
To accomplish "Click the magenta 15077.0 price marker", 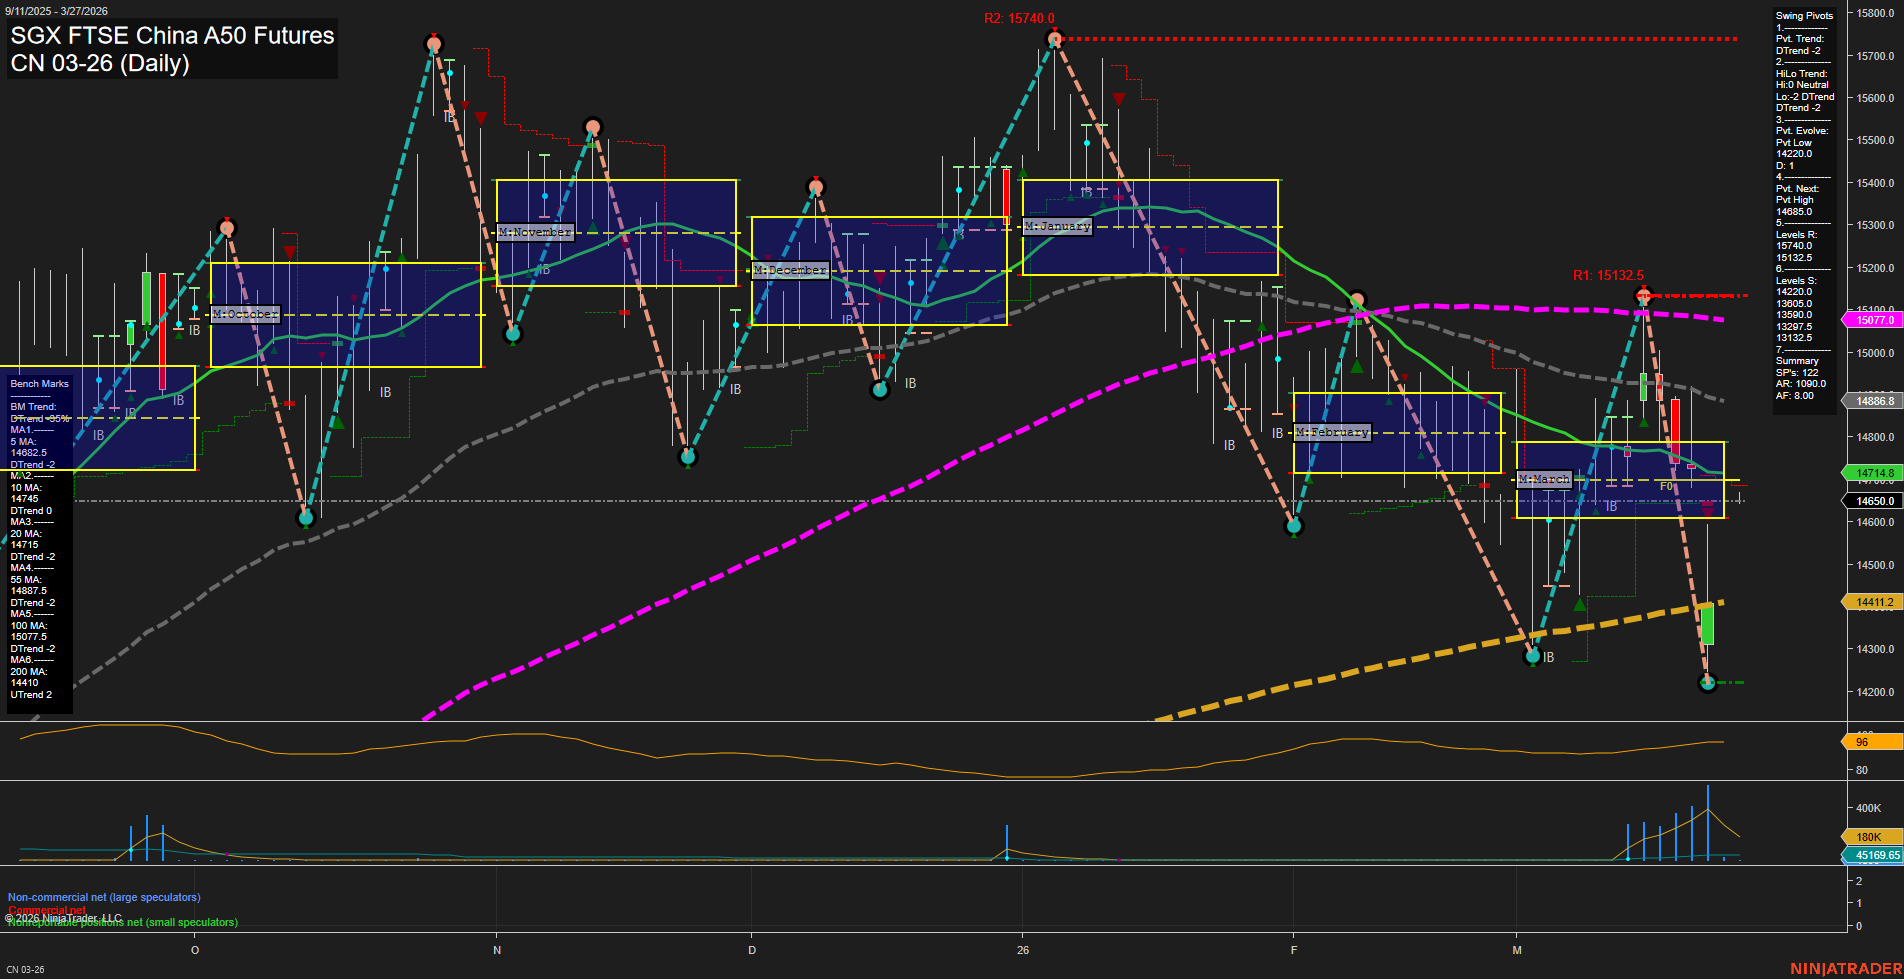I will click(x=1872, y=320).
